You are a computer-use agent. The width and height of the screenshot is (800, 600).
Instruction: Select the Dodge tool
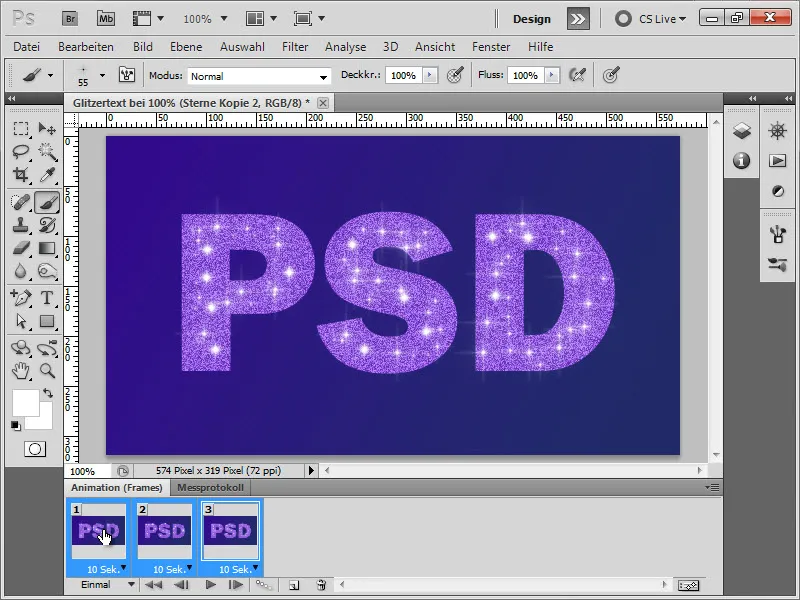[x=47, y=271]
